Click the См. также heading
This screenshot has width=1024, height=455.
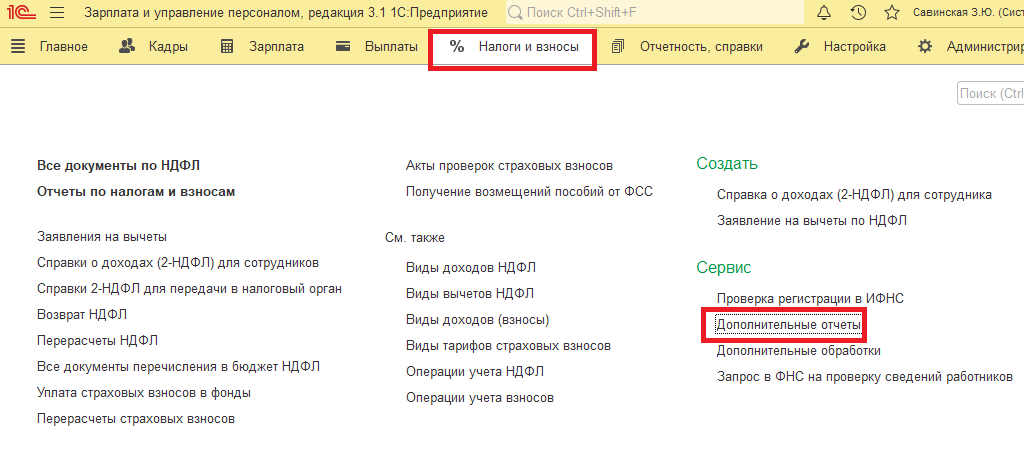pyautogui.click(x=415, y=238)
